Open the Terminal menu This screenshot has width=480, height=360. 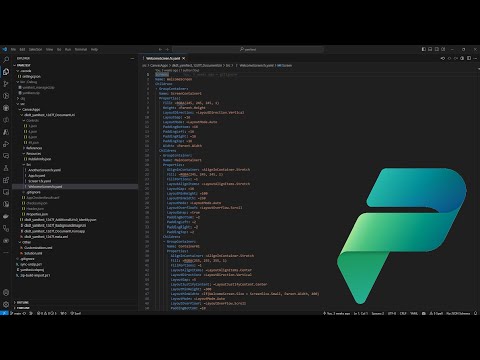(x=81, y=49)
